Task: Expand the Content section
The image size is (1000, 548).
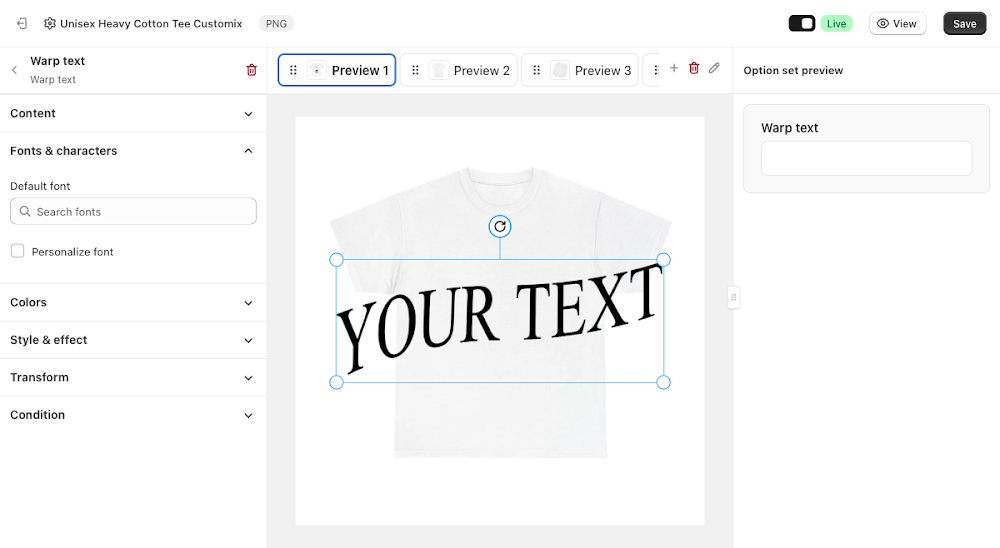Action: [133, 114]
